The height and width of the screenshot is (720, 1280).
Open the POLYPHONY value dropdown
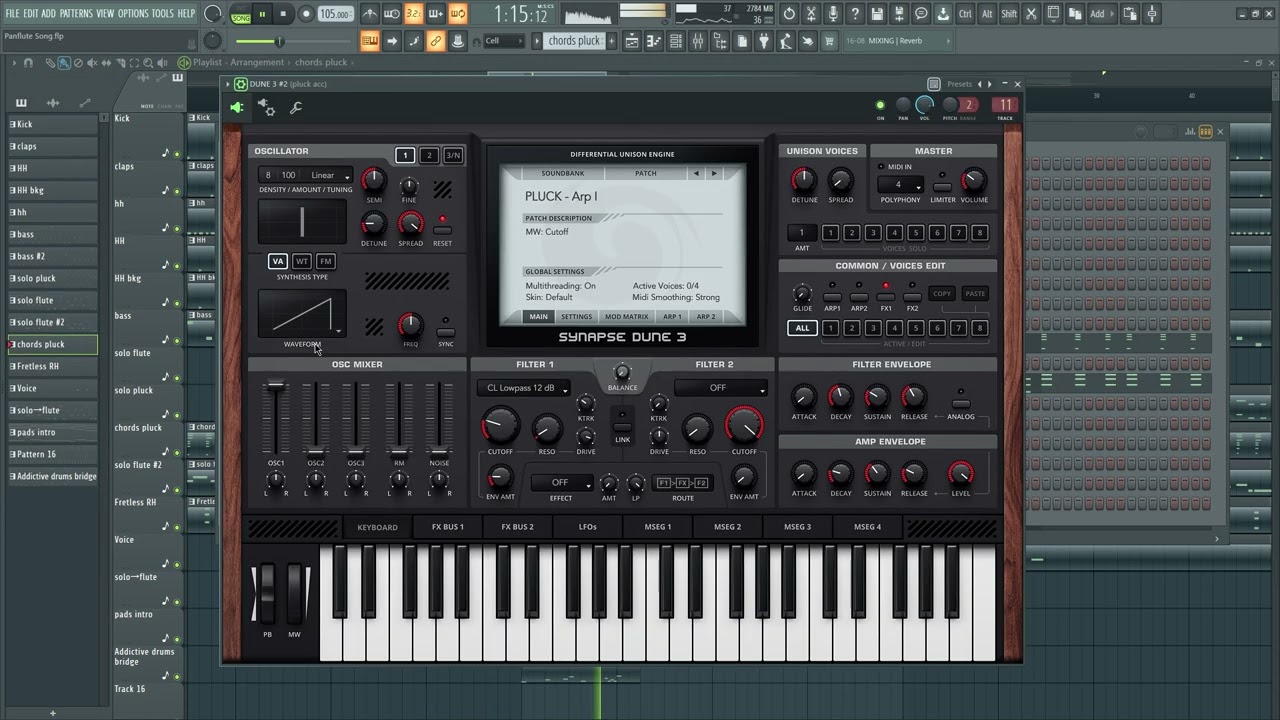(900, 184)
